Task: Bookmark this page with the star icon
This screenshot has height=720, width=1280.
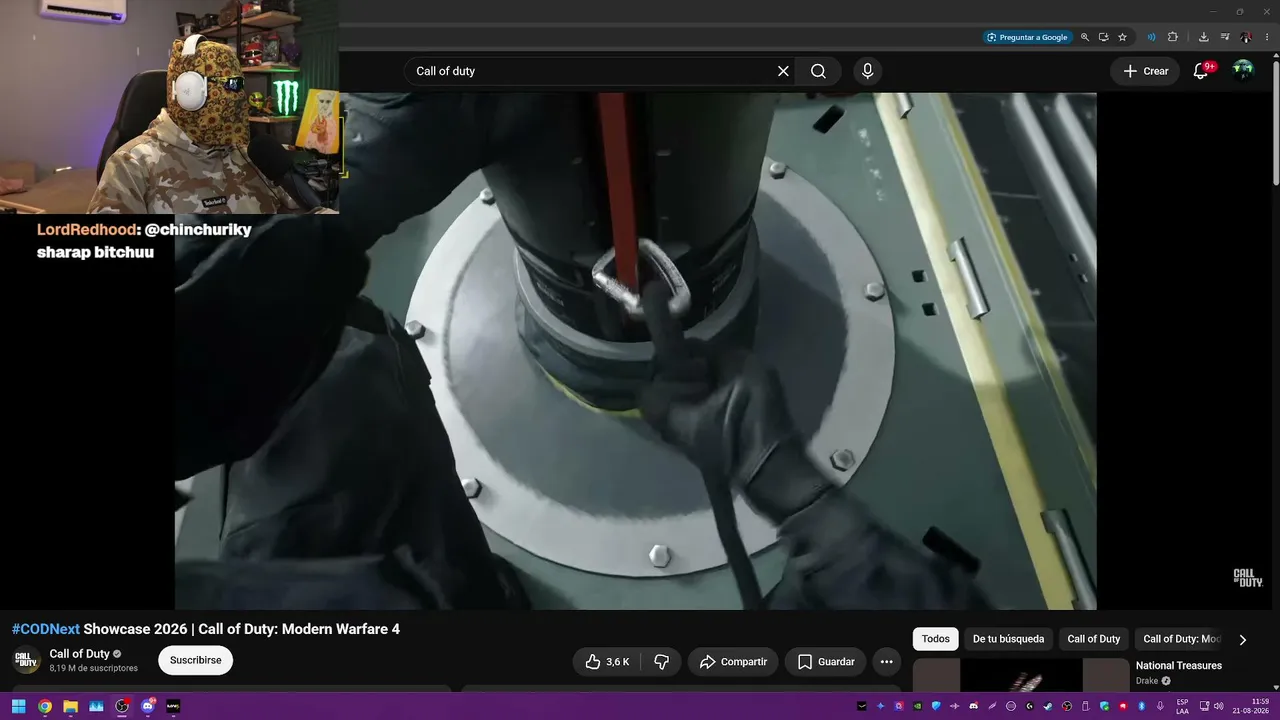Action: click(x=1123, y=37)
